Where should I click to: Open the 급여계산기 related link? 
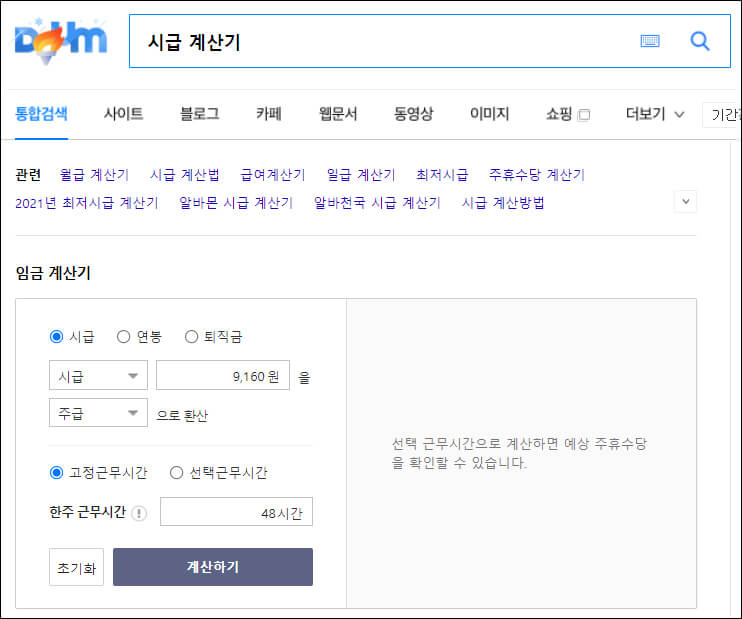273,175
